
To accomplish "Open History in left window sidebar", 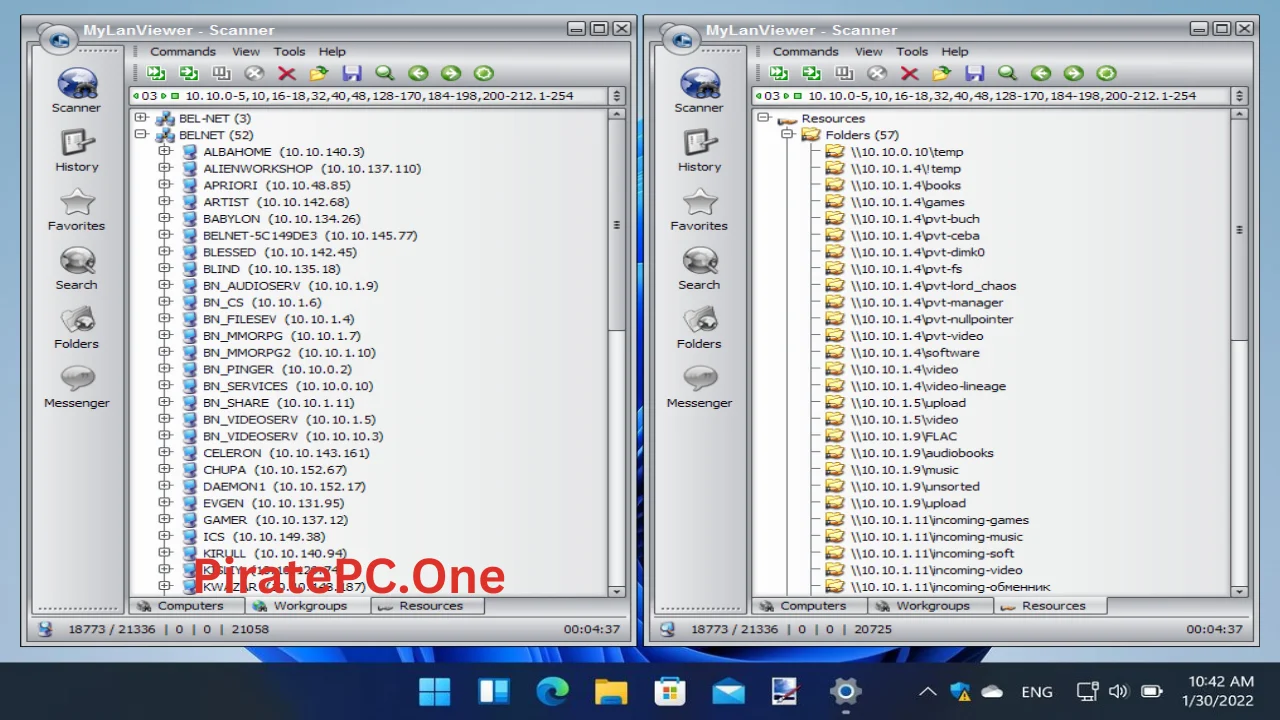I will click(77, 150).
